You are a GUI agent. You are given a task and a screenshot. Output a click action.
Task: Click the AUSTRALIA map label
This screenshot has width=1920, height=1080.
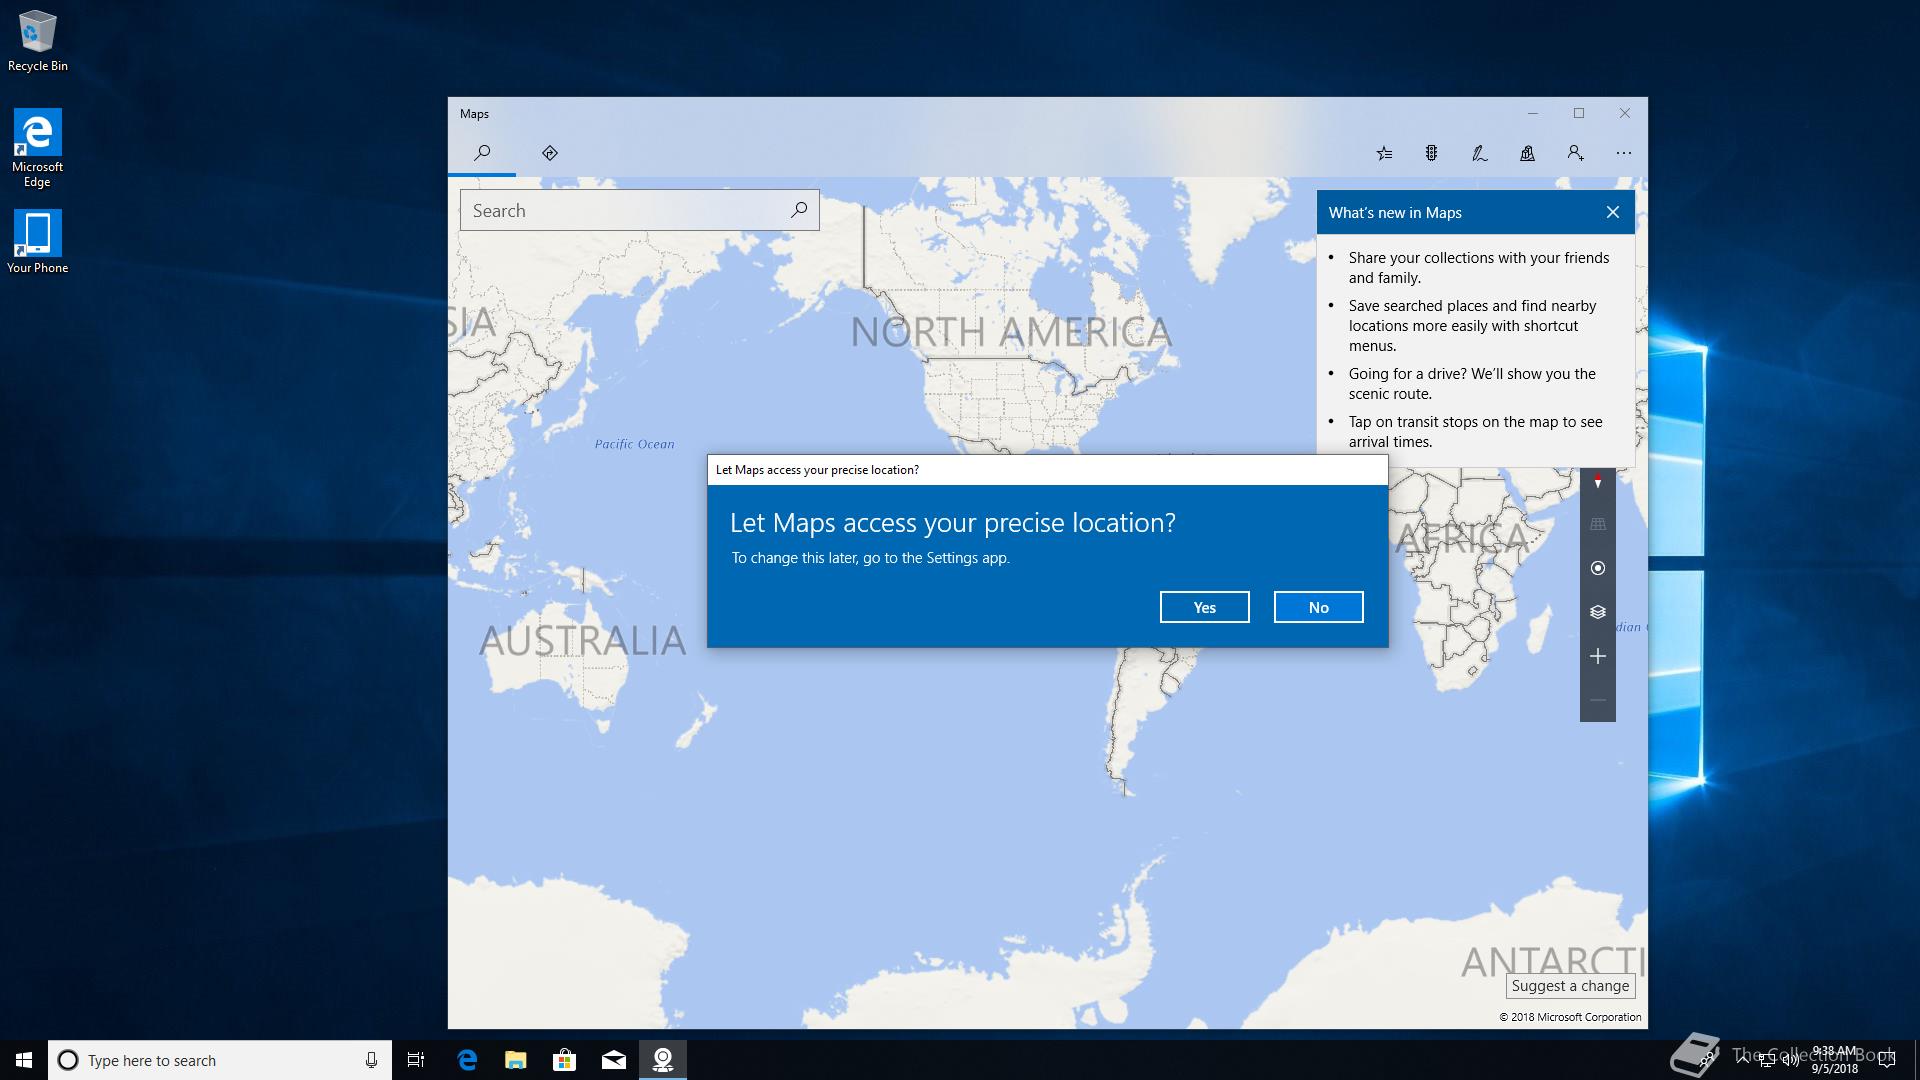click(583, 641)
